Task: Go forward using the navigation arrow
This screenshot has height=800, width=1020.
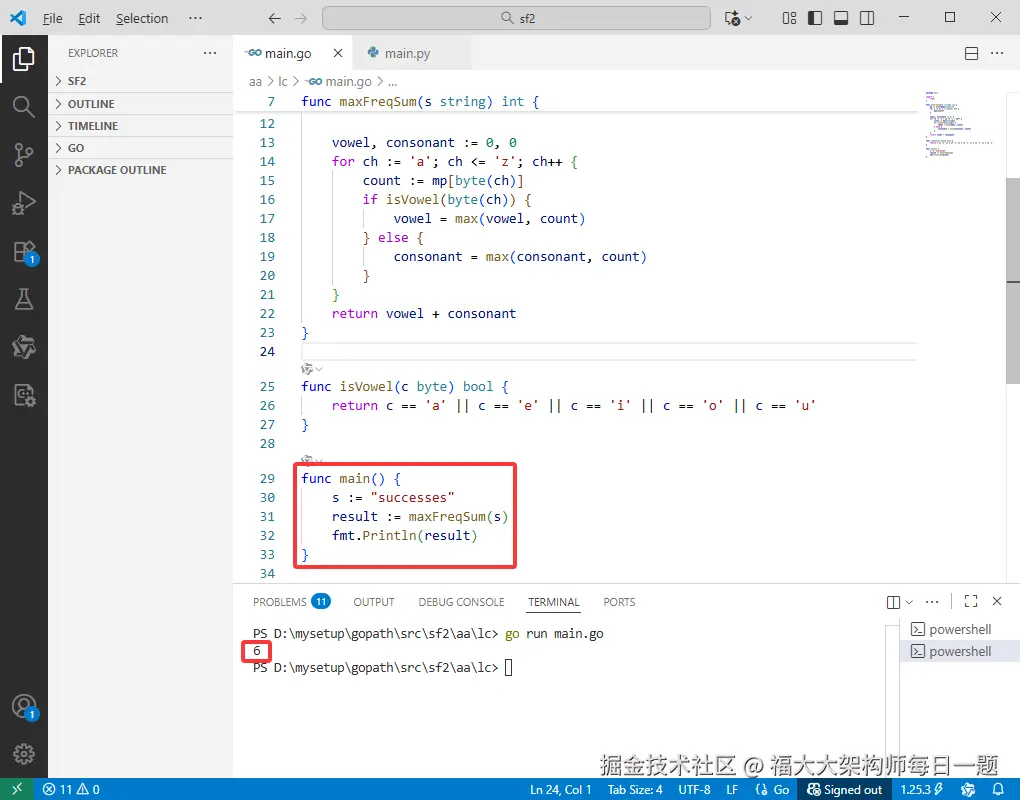Action: 301,18
